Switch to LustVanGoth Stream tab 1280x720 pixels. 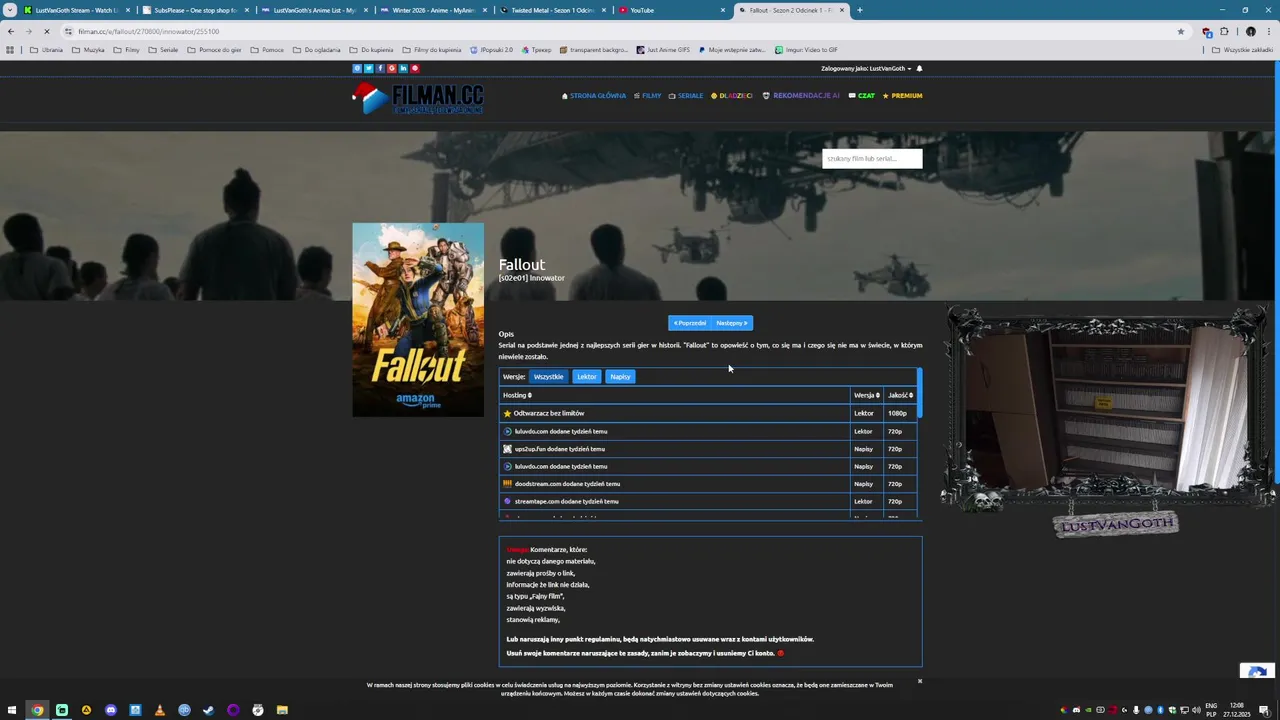77,10
